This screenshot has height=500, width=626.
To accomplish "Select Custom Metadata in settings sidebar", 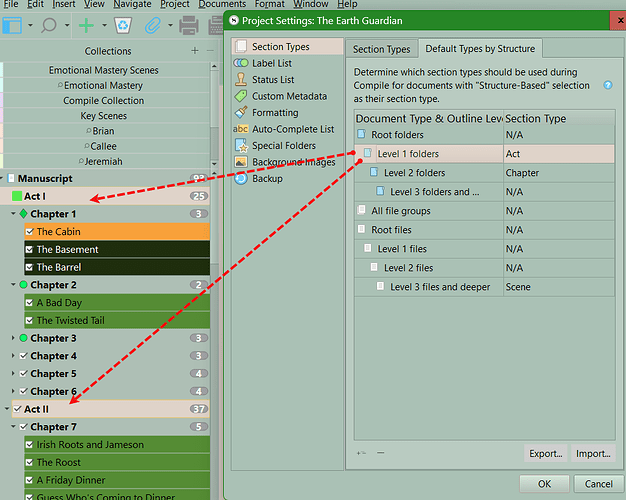I will [x=288, y=96].
